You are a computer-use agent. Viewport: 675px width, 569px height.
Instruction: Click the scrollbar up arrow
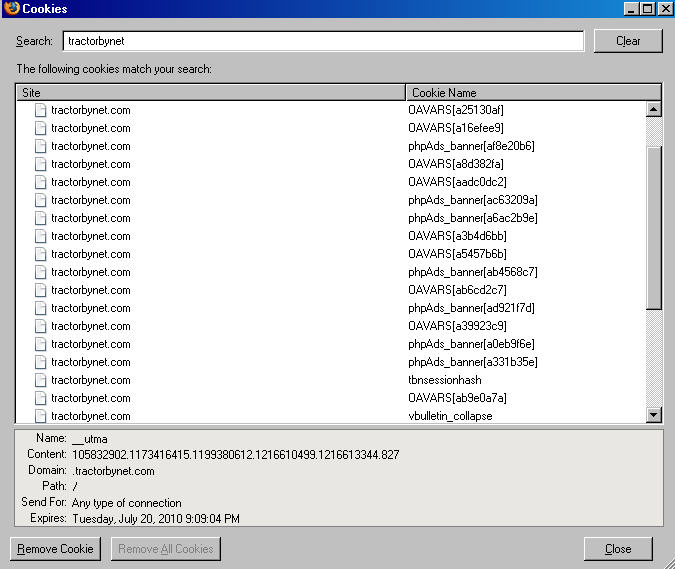[653, 109]
